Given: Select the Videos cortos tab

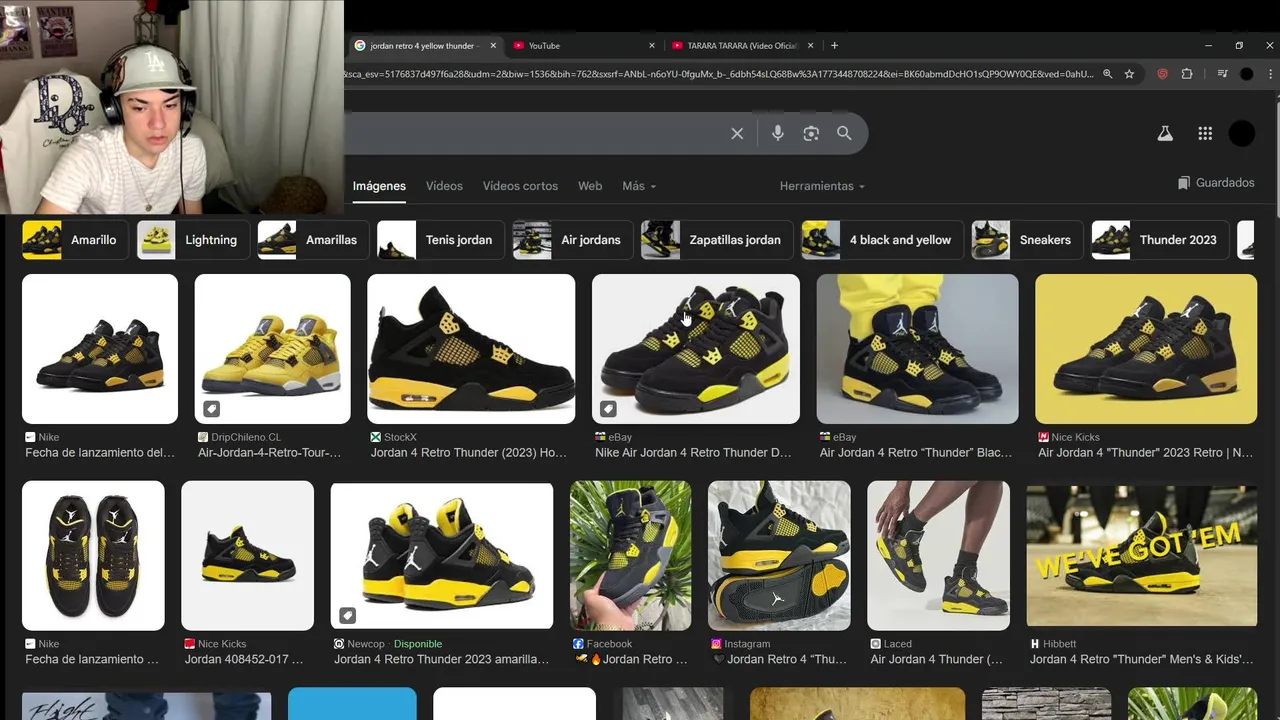Looking at the screenshot, I should pos(520,186).
